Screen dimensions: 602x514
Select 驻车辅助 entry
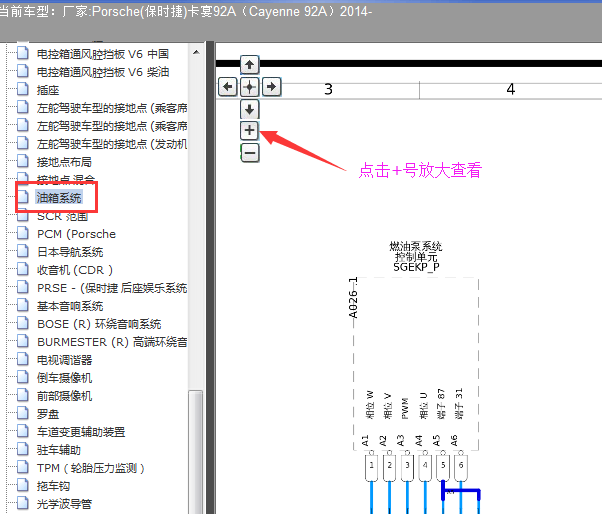(x=59, y=450)
